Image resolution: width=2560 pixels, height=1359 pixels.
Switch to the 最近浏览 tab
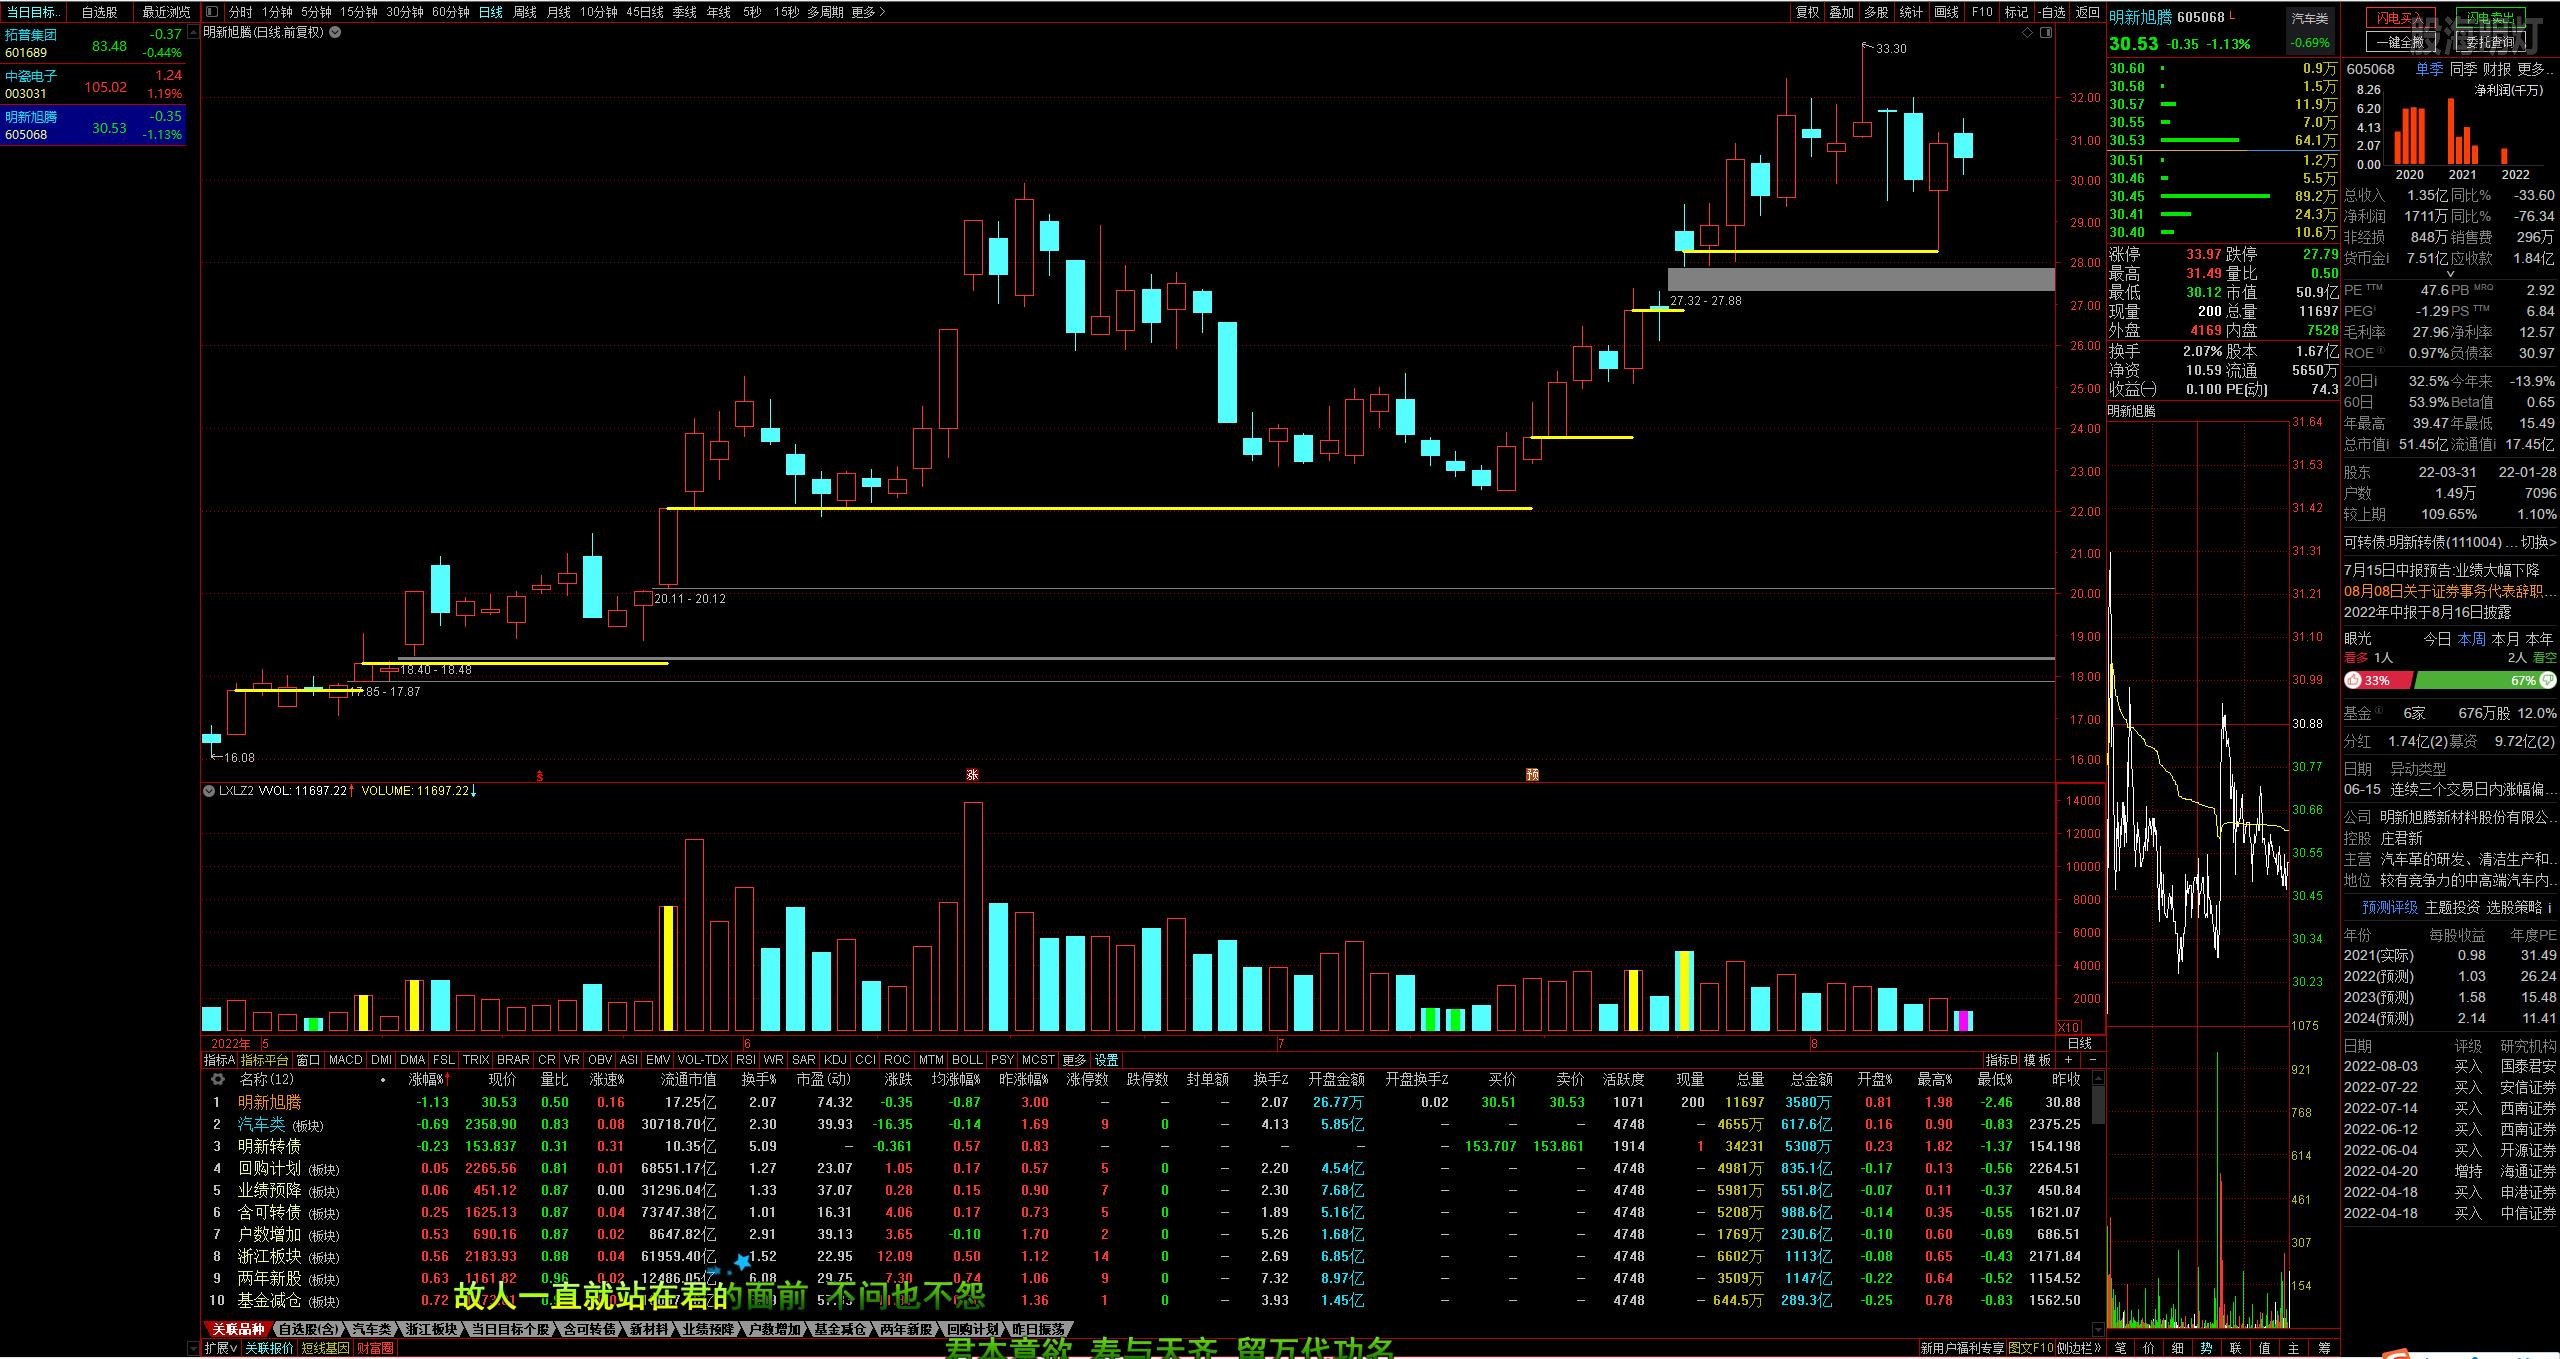coord(166,12)
